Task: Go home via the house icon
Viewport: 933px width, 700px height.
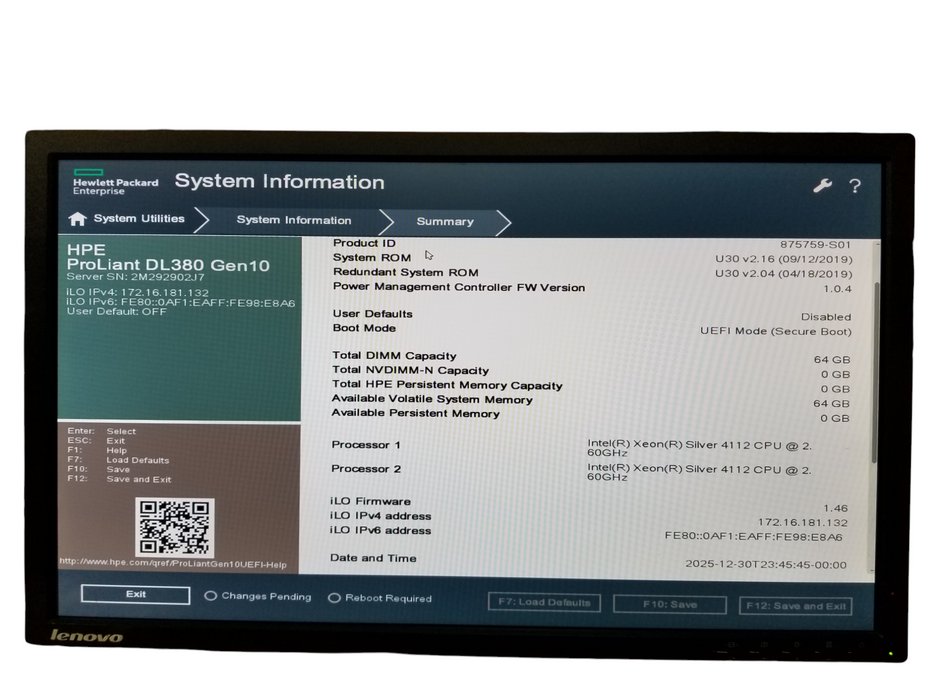Action: click(x=77, y=218)
